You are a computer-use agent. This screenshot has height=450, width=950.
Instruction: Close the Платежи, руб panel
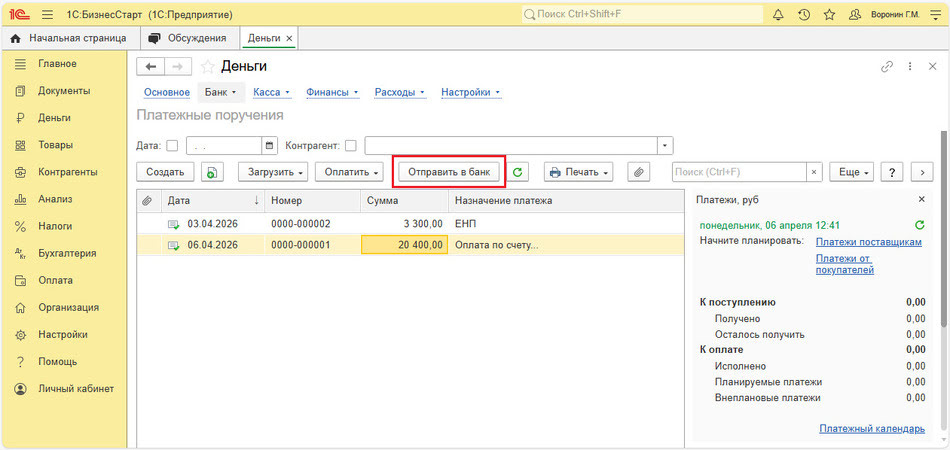click(922, 199)
